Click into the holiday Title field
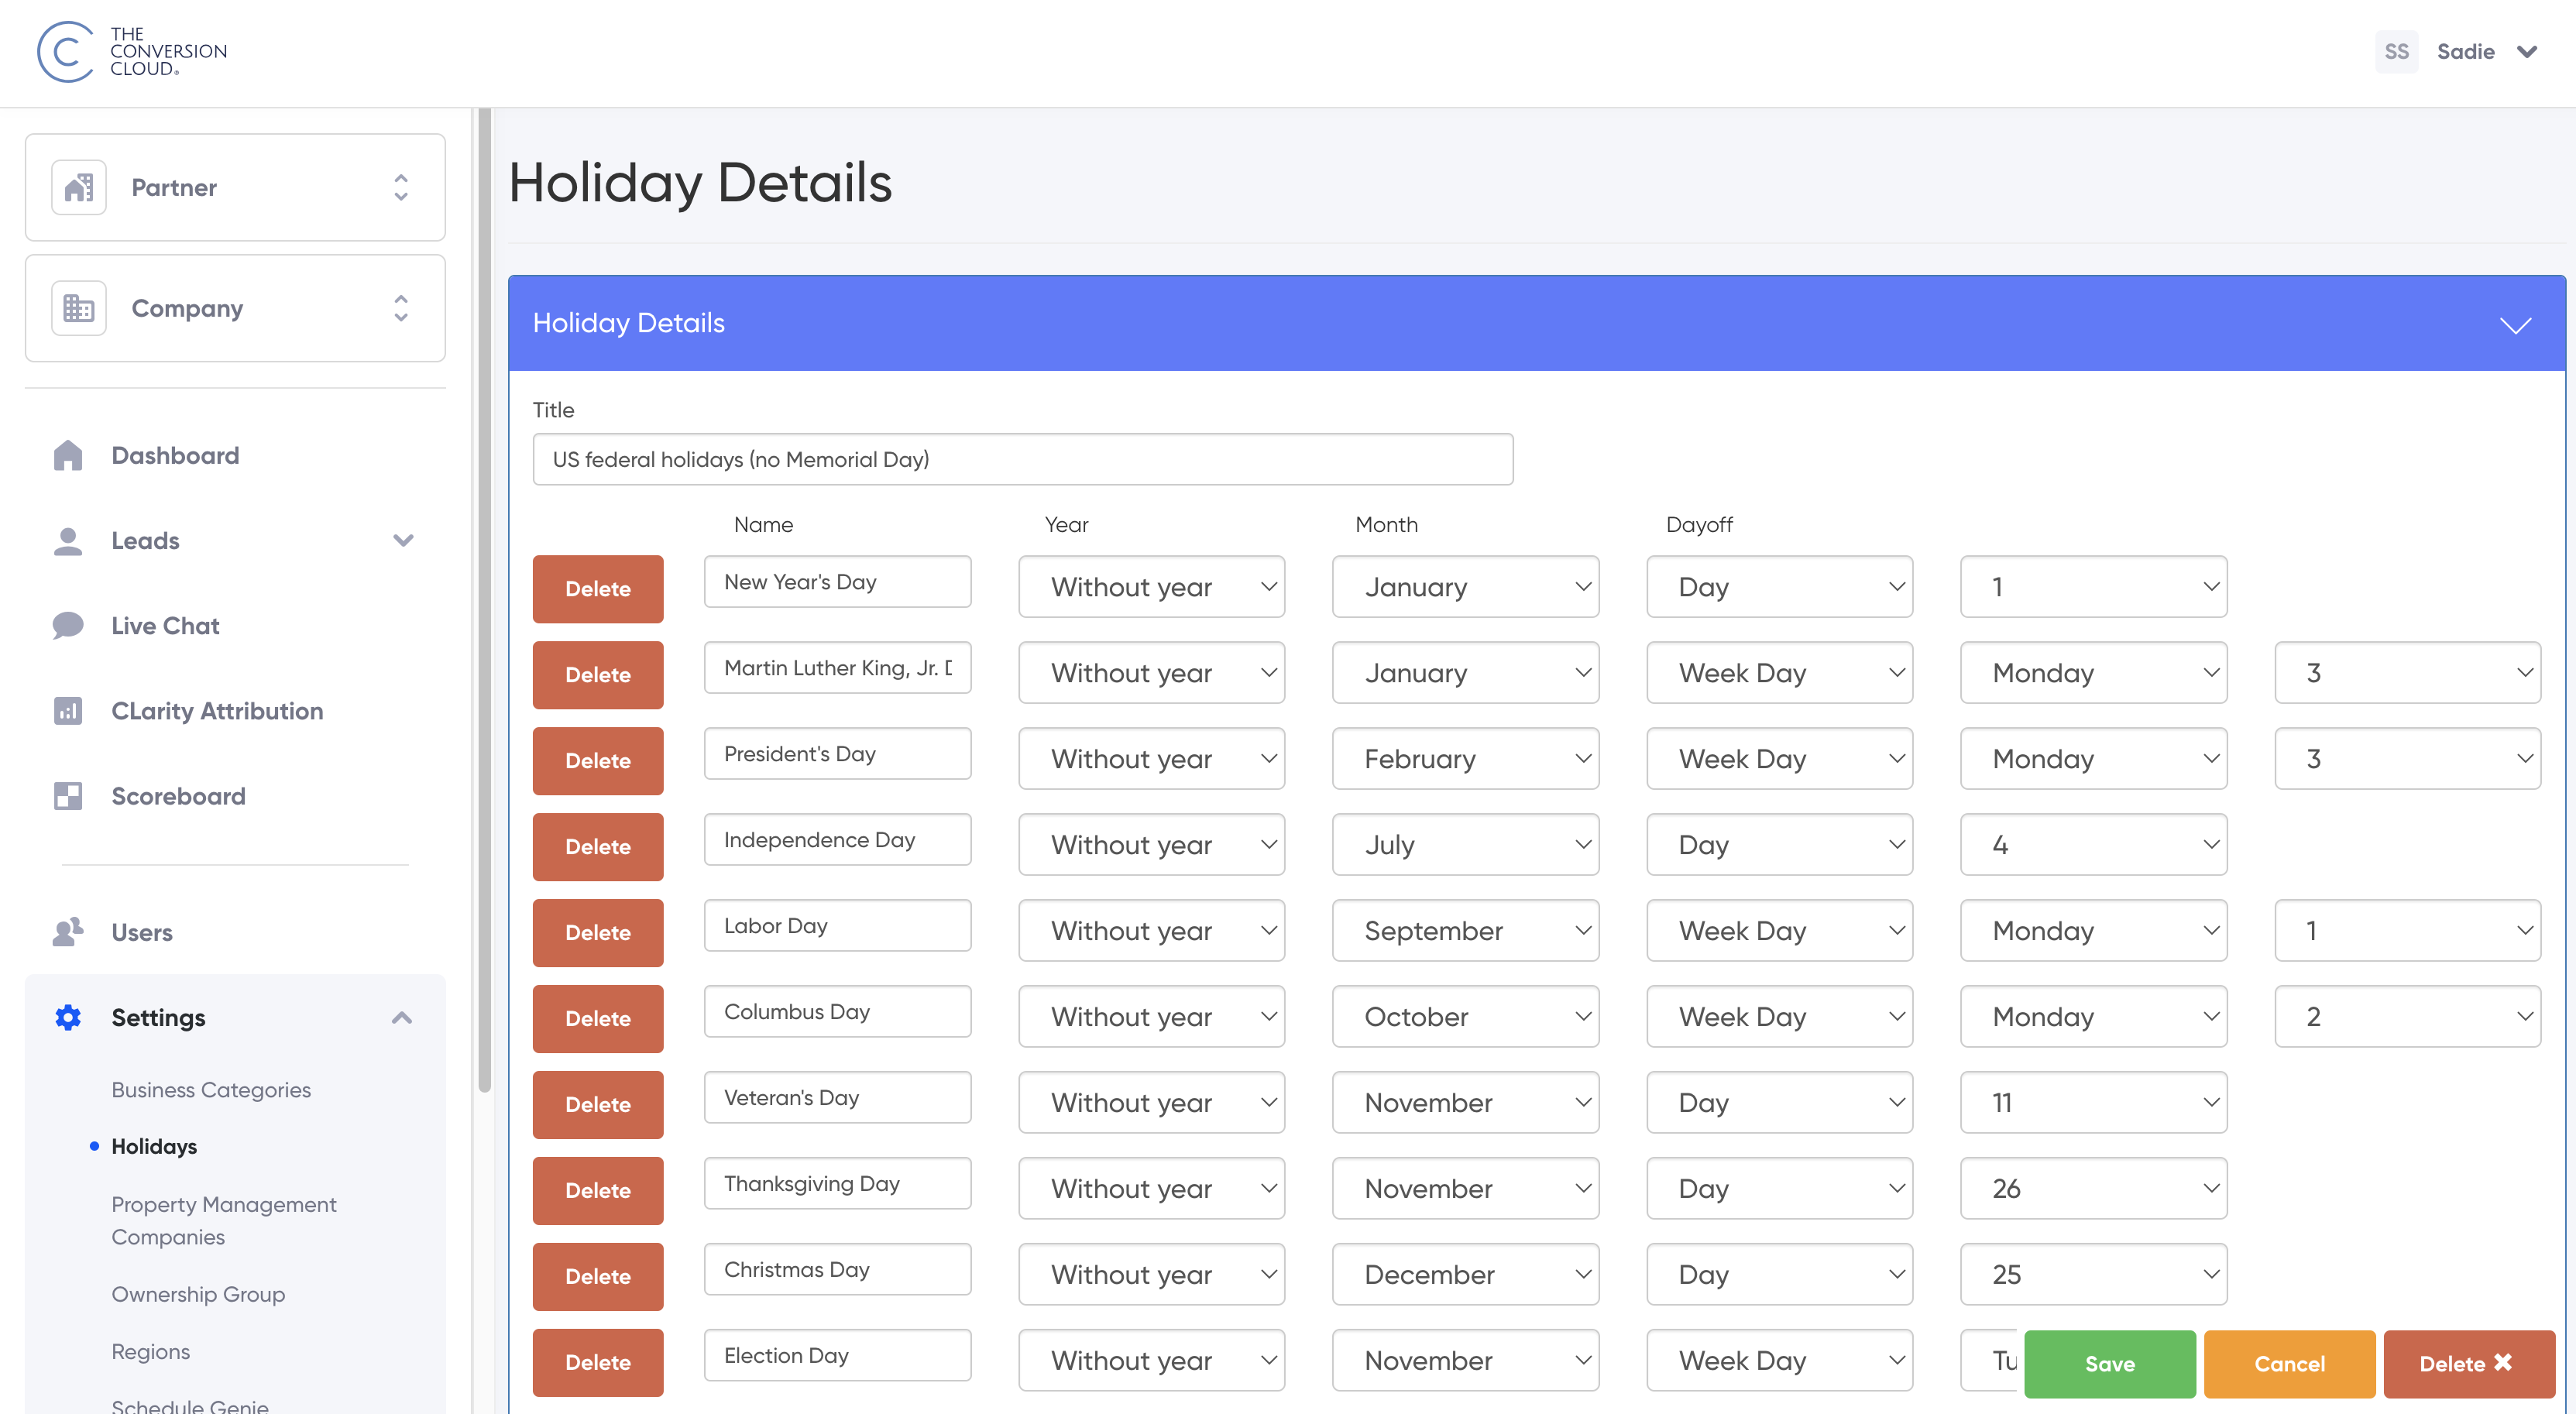Image resolution: width=2576 pixels, height=1414 pixels. (1022, 459)
